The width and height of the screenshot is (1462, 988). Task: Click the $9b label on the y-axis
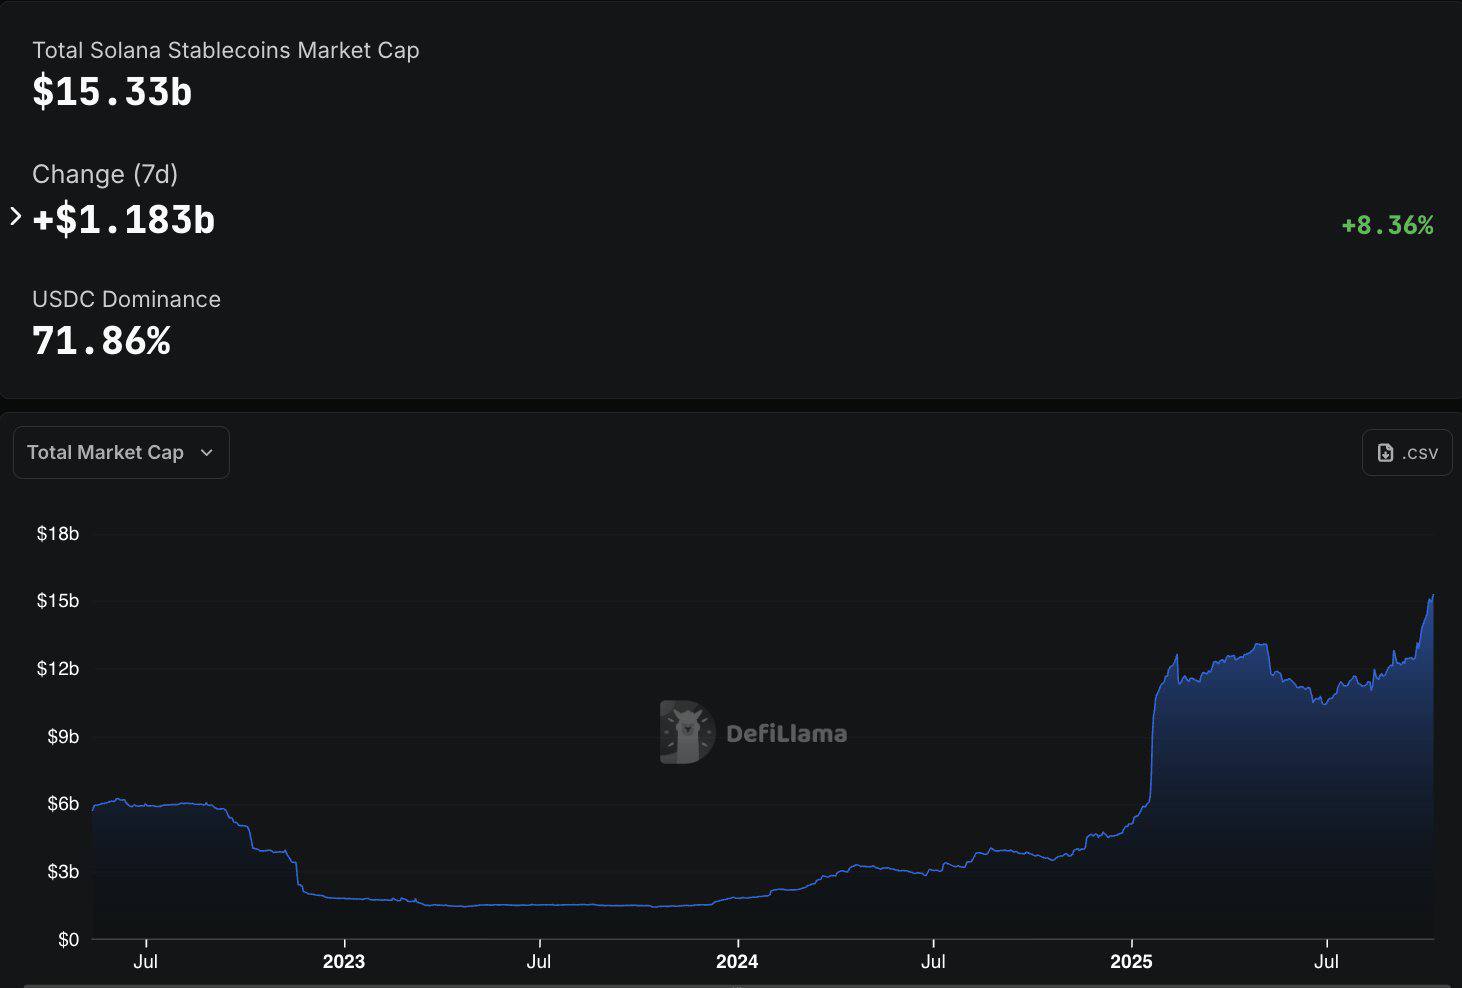click(63, 736)
